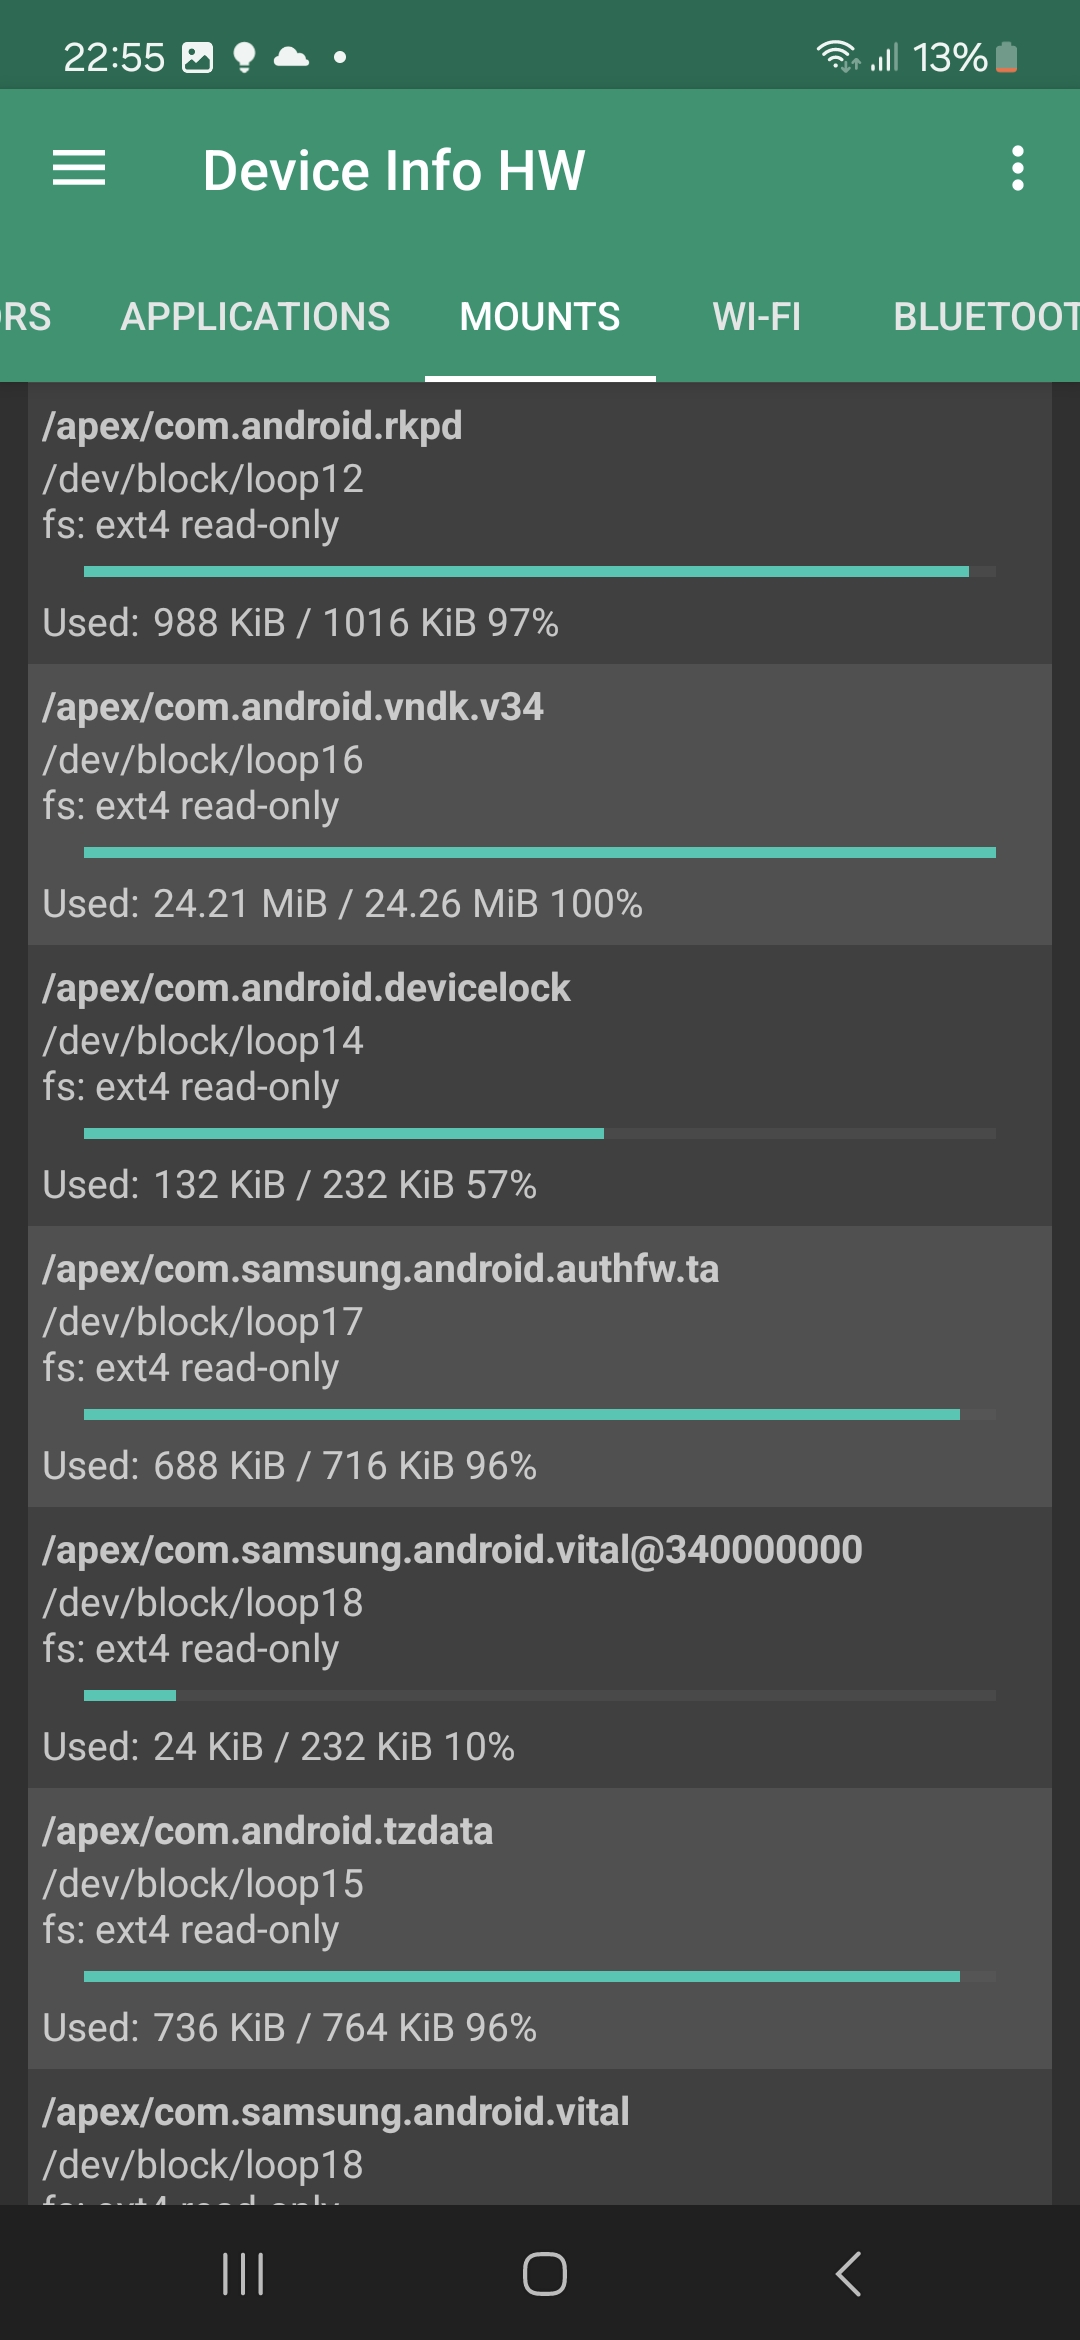Screen dimensions: 1080x2340
Task: Tap the cloud notification icon
Action: point(291,56)
